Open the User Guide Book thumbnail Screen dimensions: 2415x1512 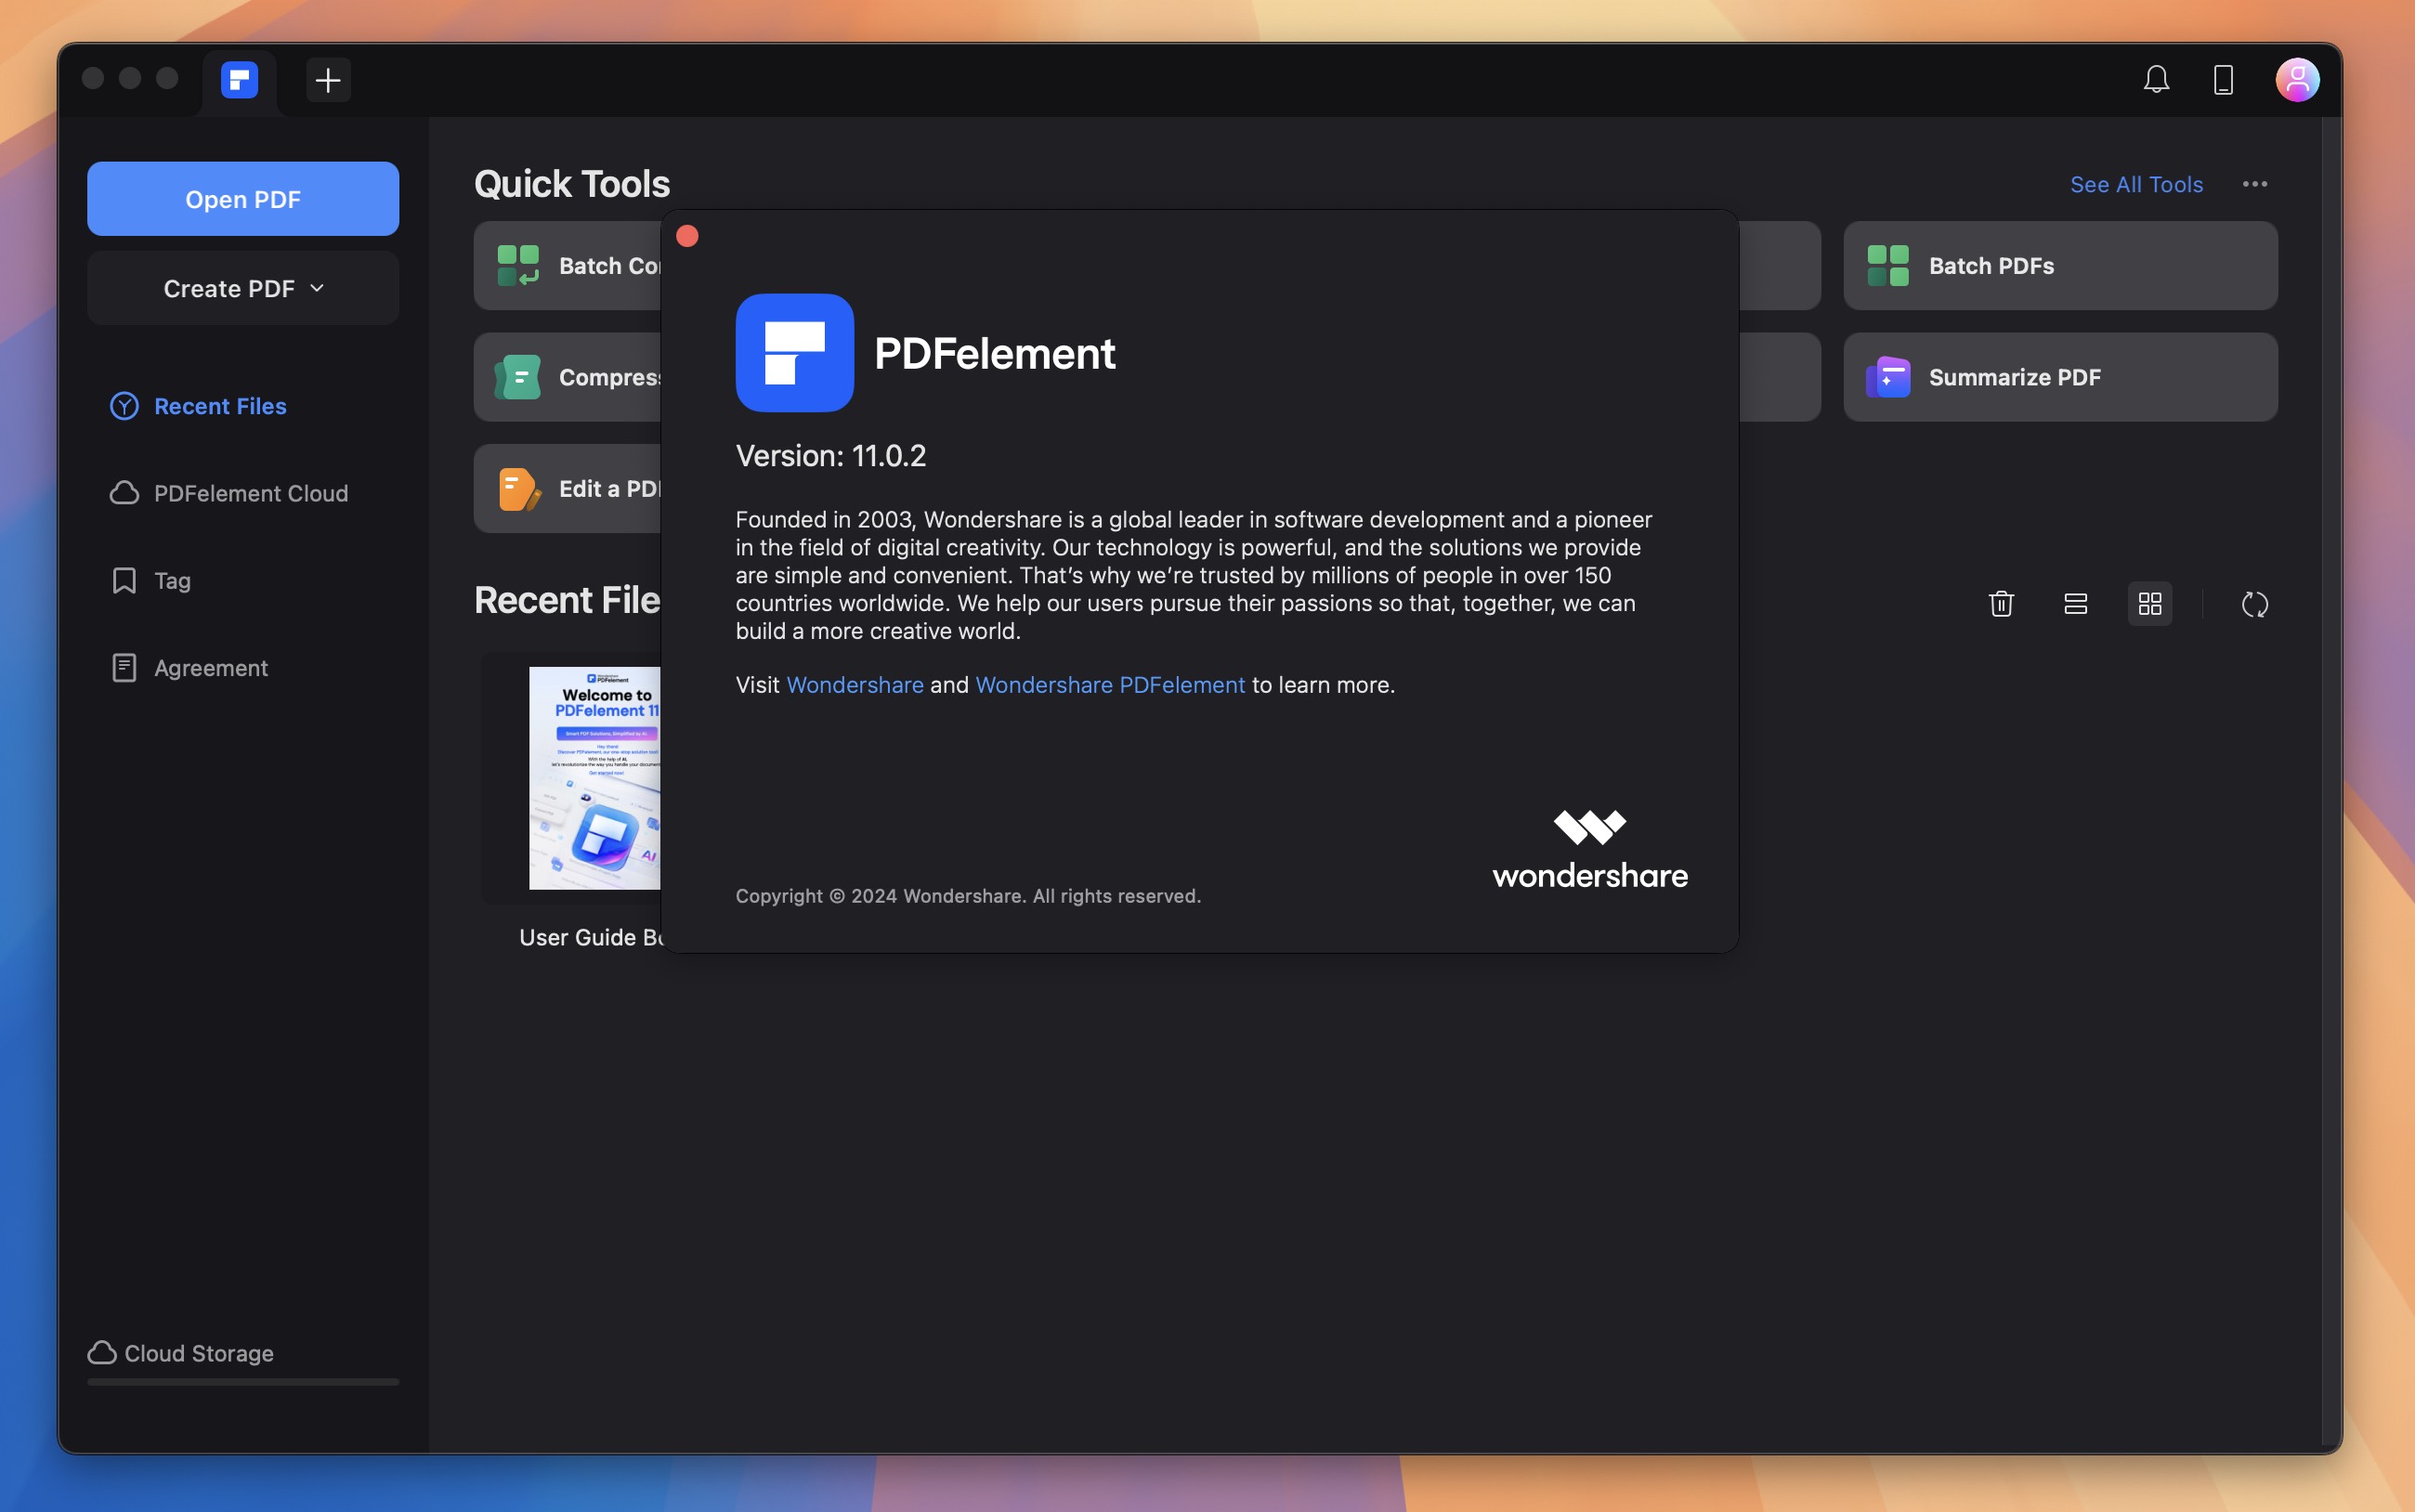click(594, 778)
